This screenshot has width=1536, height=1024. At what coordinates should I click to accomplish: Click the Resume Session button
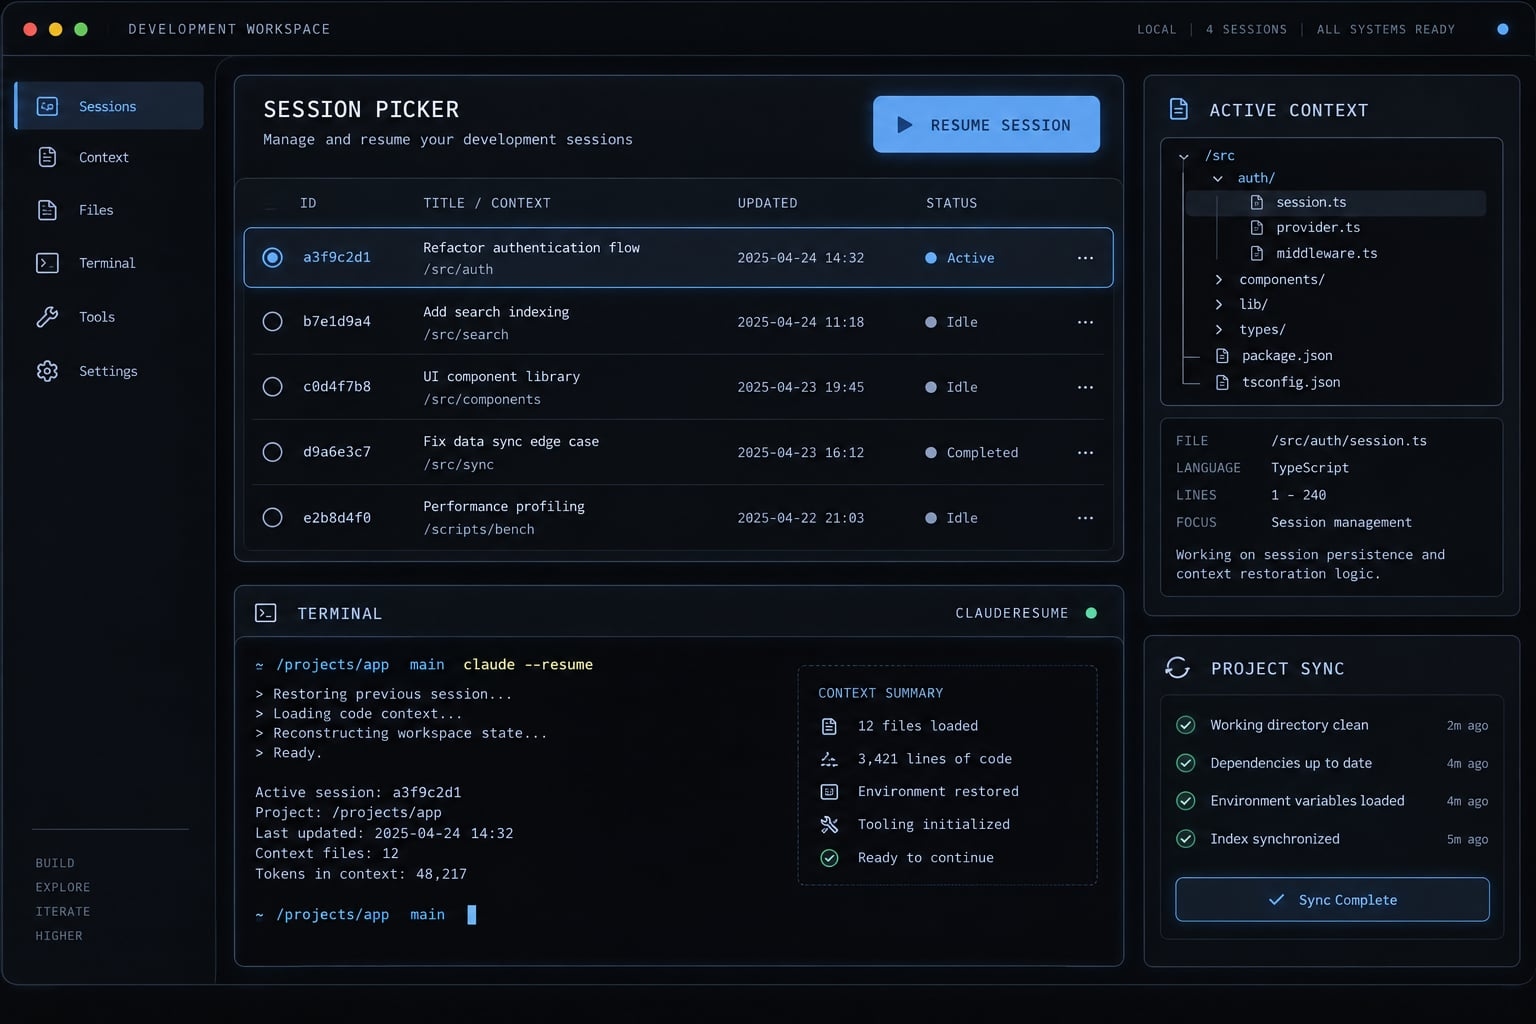(x=986, y=124)
